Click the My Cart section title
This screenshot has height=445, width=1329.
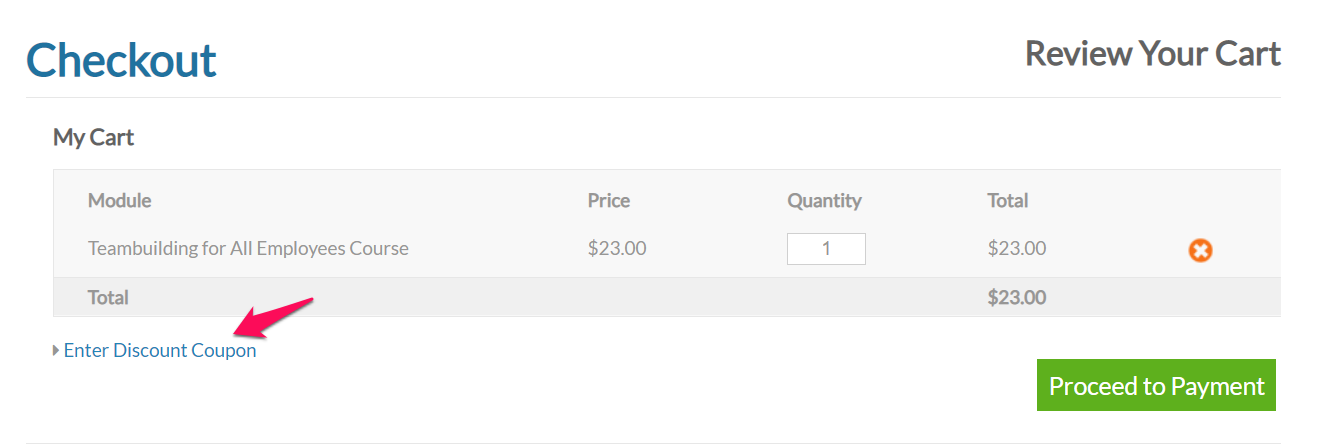coord(94,137)
